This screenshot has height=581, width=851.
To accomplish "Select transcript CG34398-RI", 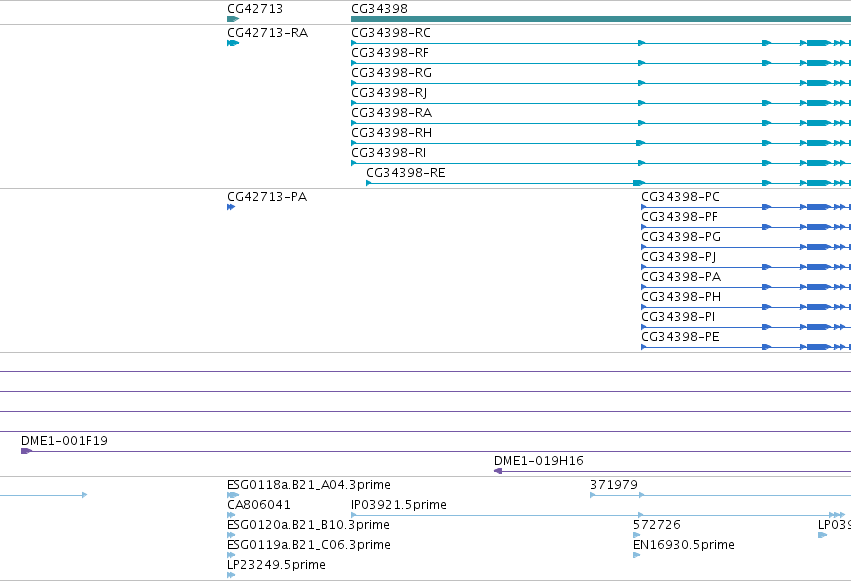I will pos(389,153).
